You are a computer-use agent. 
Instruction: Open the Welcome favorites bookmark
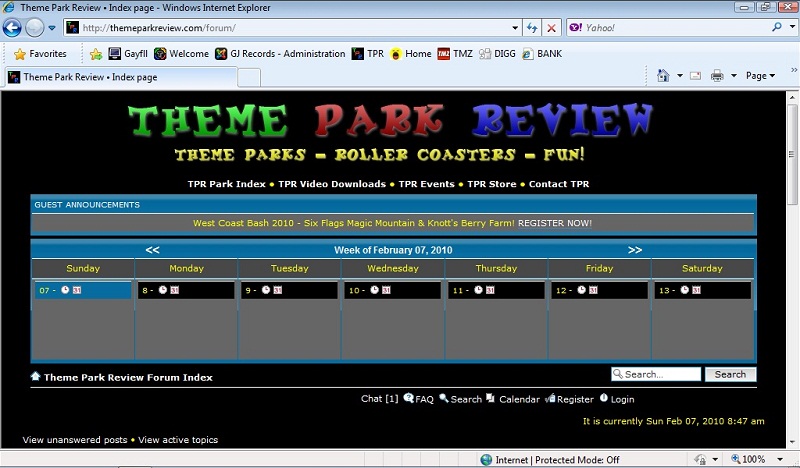182,54
